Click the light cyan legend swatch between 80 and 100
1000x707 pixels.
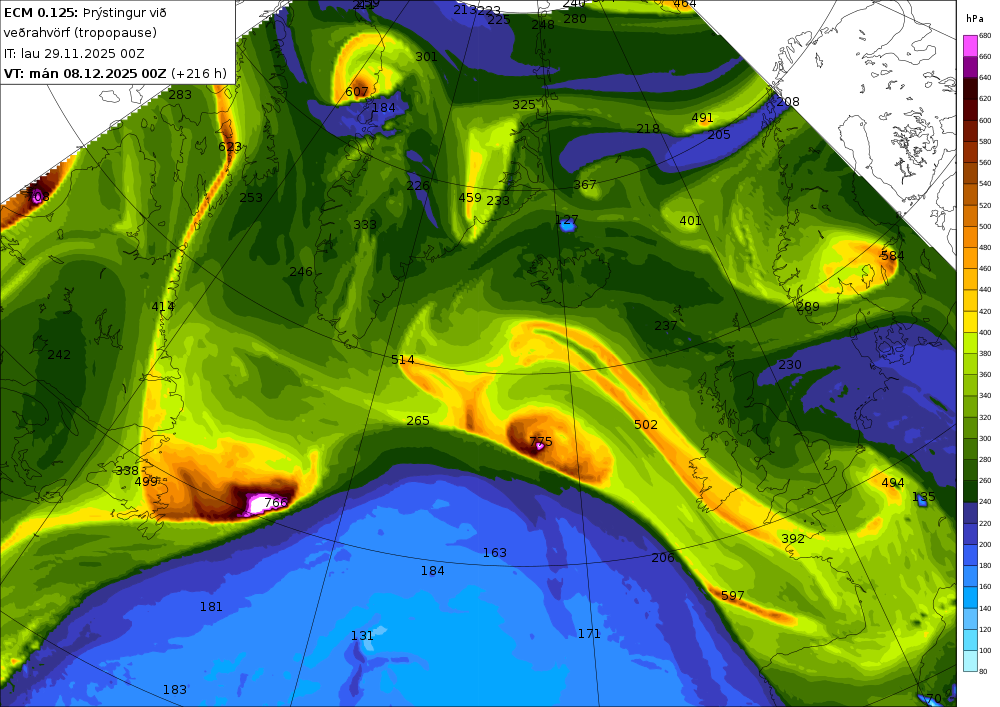point(970,661)
